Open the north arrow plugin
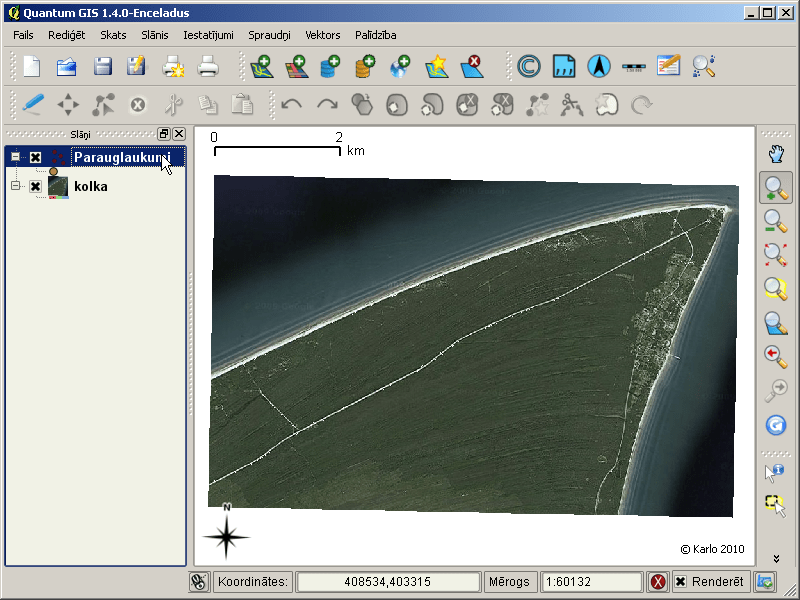 point(599,66)
